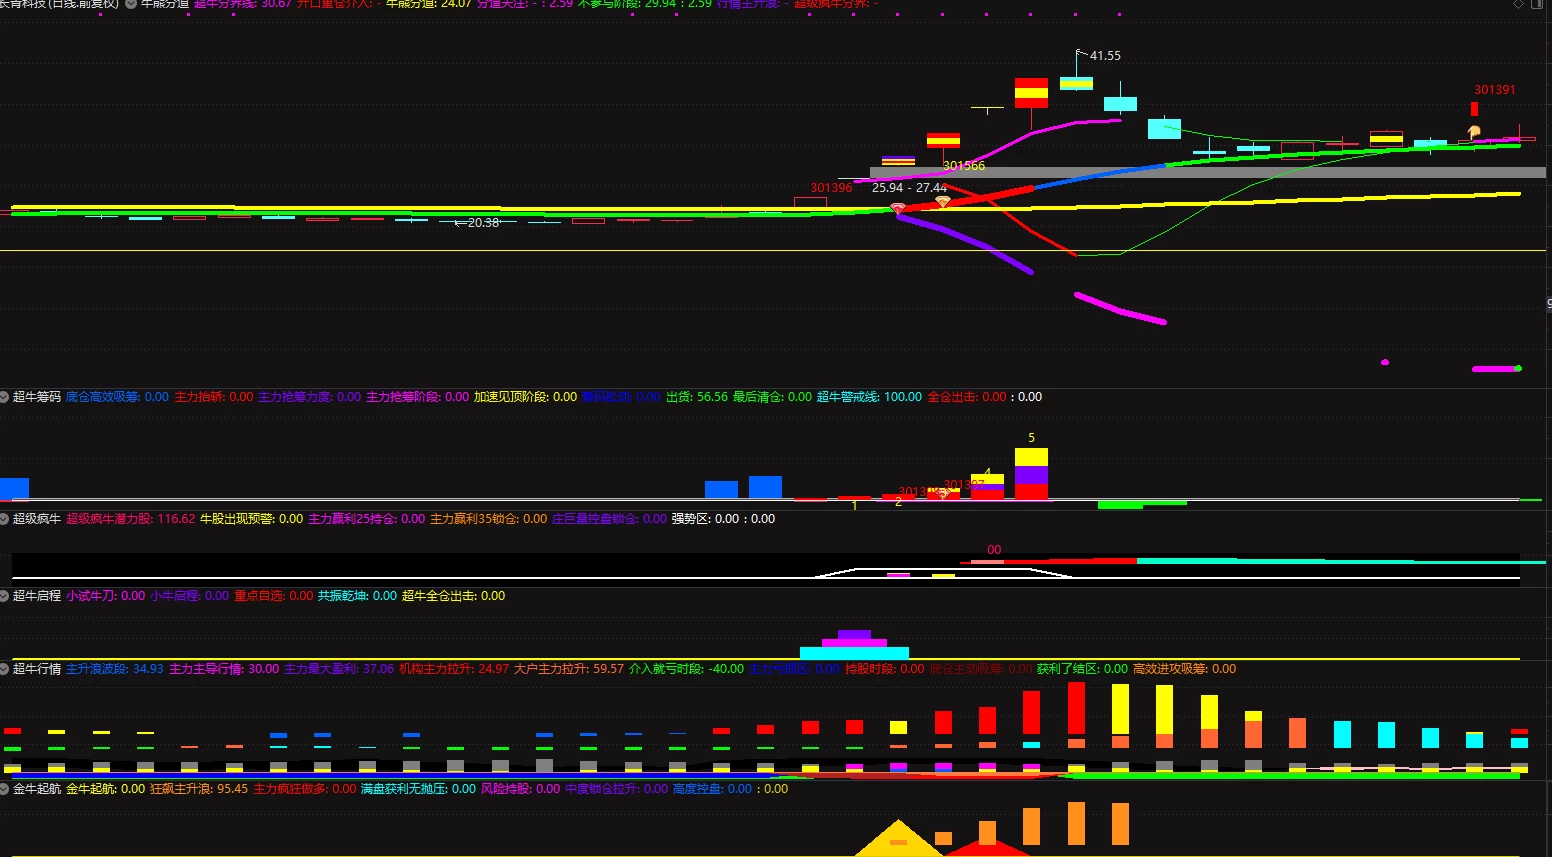
Task: Click the pointing hand icon below 301391
Action: point(1473,132)
